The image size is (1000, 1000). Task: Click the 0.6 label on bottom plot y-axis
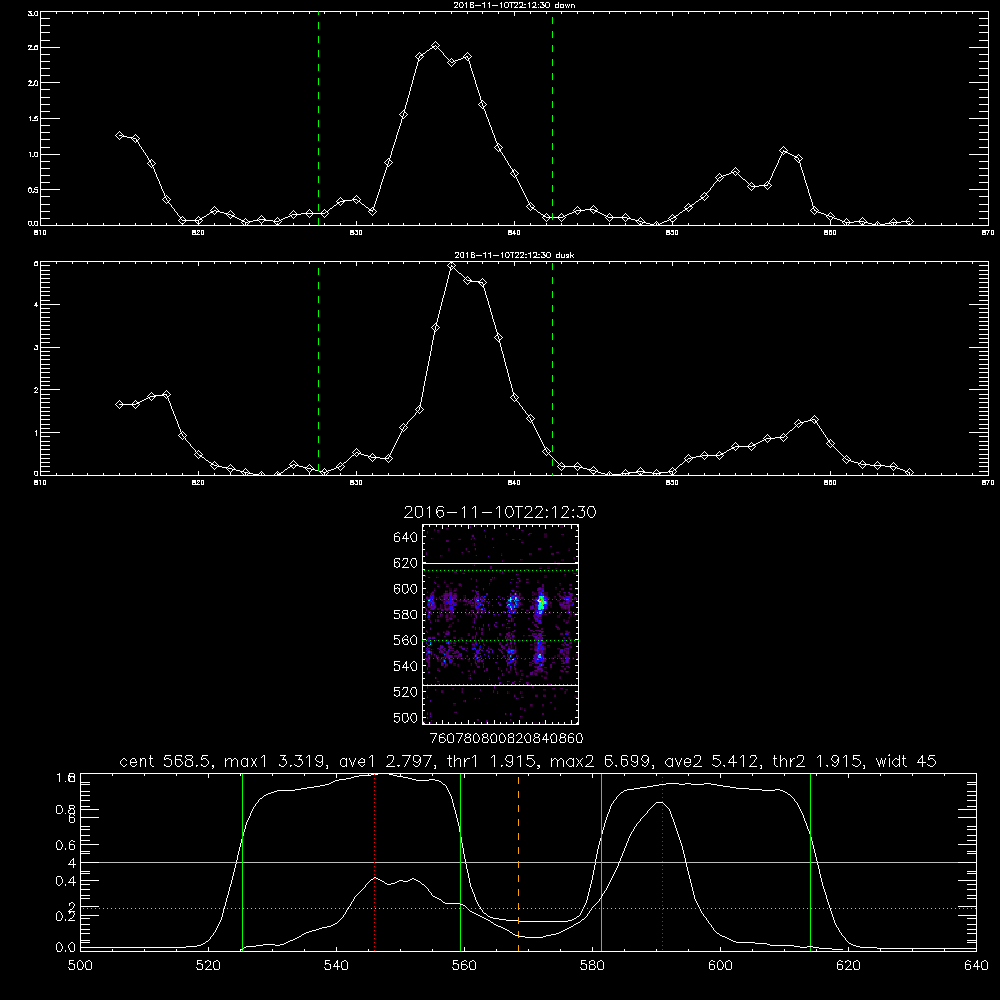tap(66, 845)
